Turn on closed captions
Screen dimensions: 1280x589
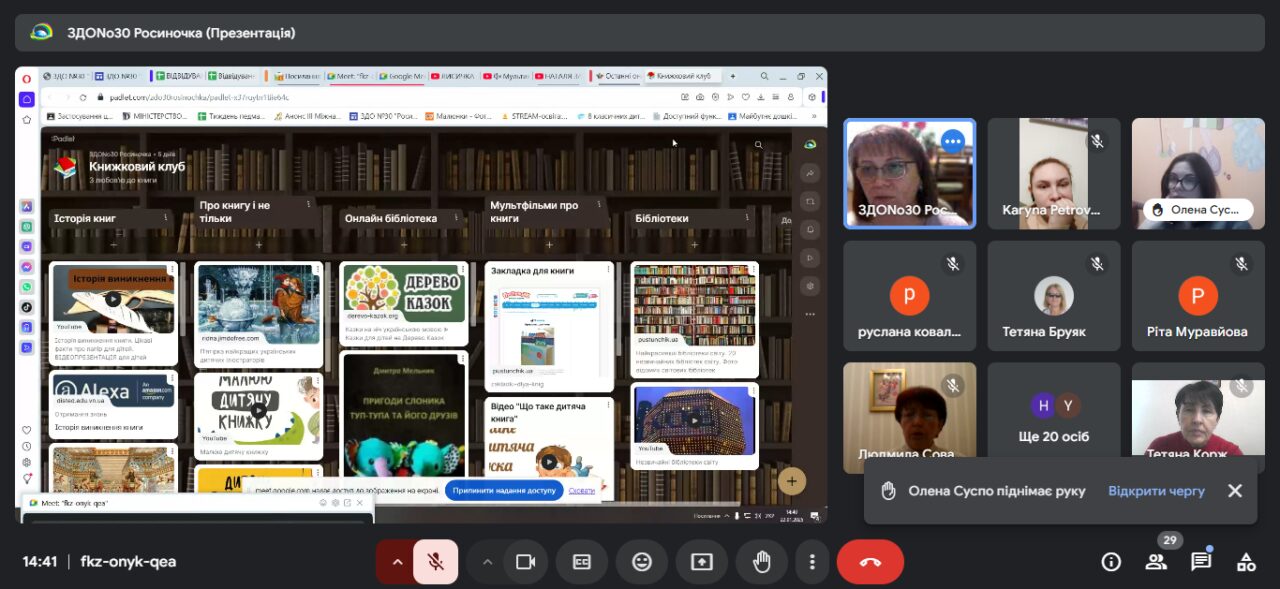pyautogui.click(x=582, y=562)
